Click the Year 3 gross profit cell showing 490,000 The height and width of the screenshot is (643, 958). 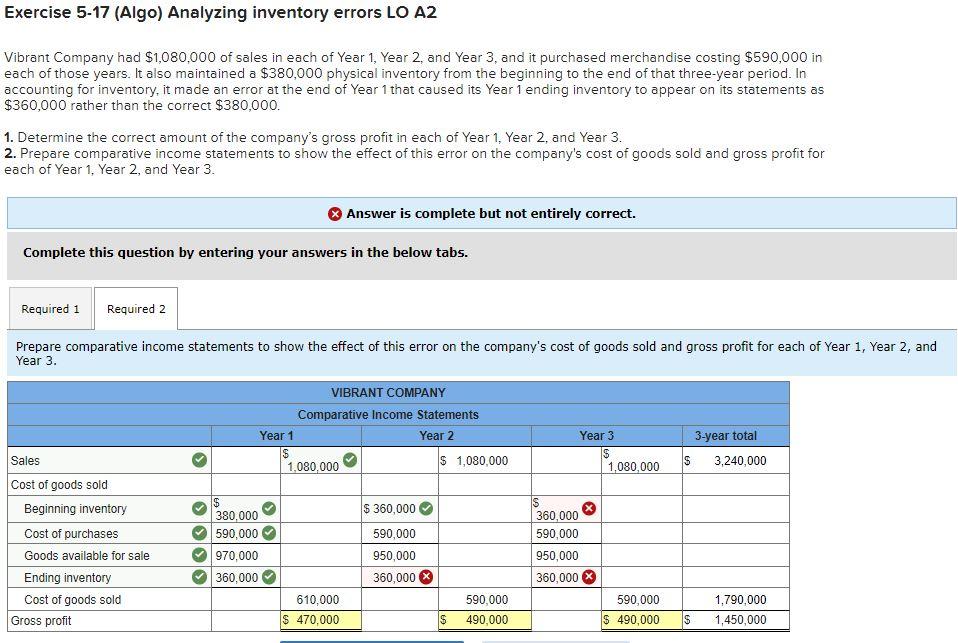[642, 620]
